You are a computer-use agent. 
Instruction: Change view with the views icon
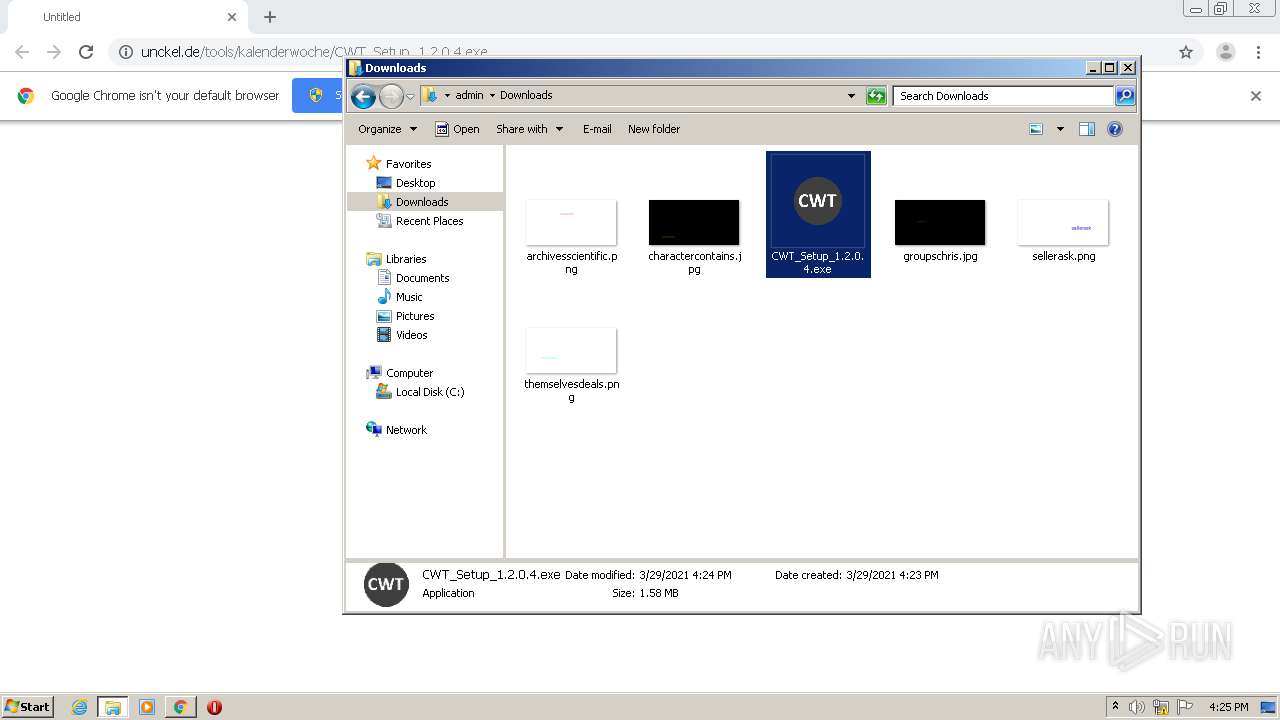point(1036,129)
